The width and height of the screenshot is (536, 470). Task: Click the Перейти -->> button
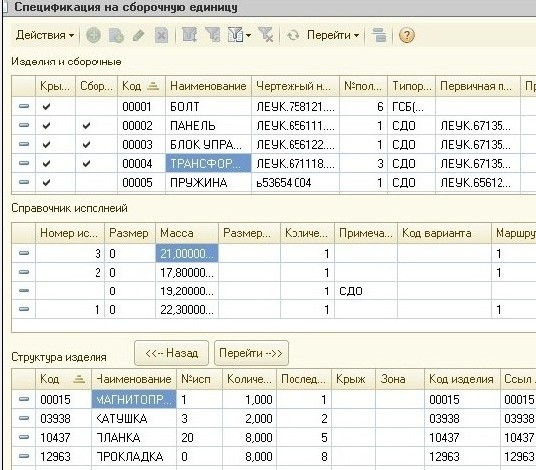tap(251, 353)
